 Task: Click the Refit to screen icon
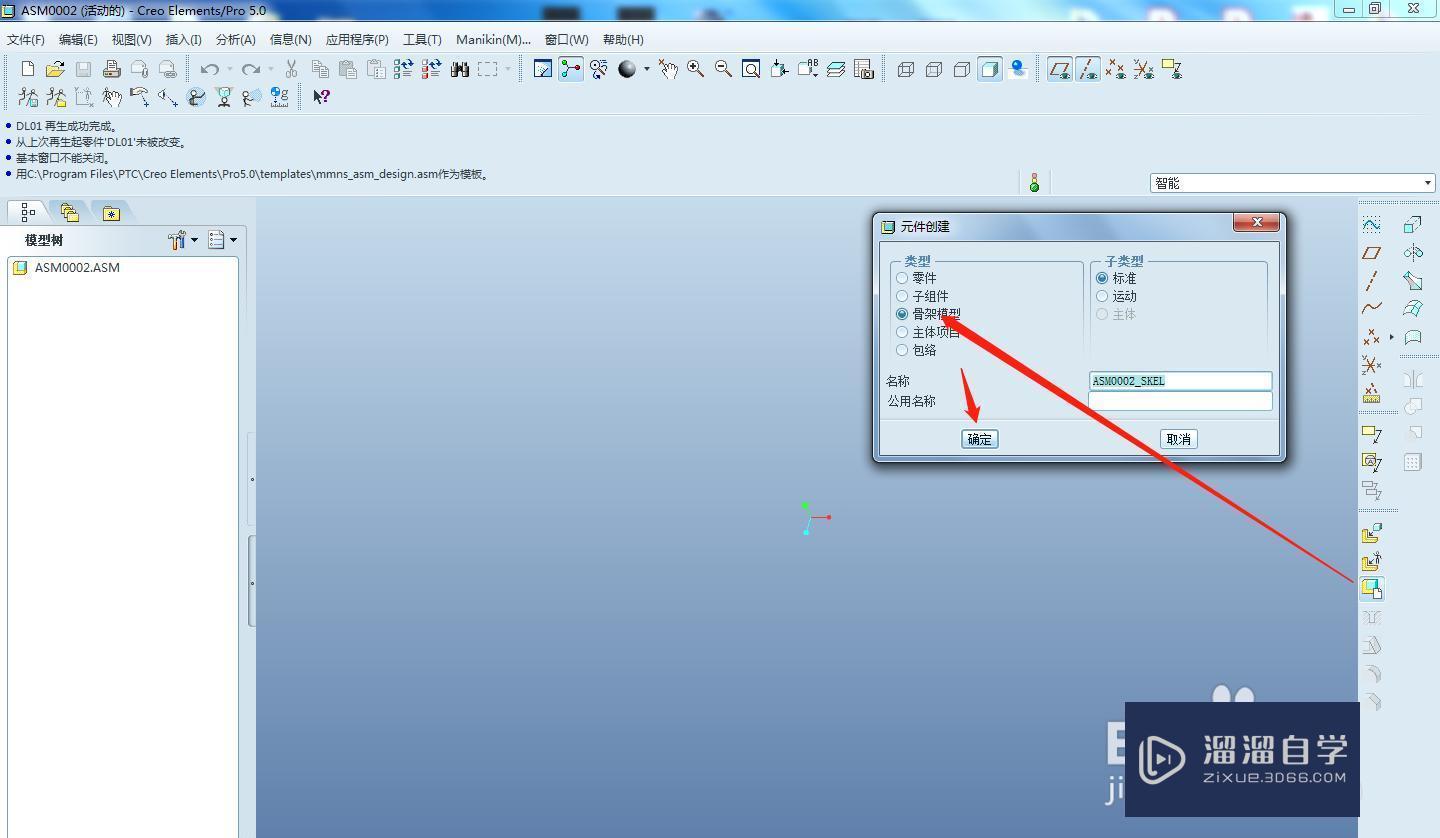pos(751,69)
